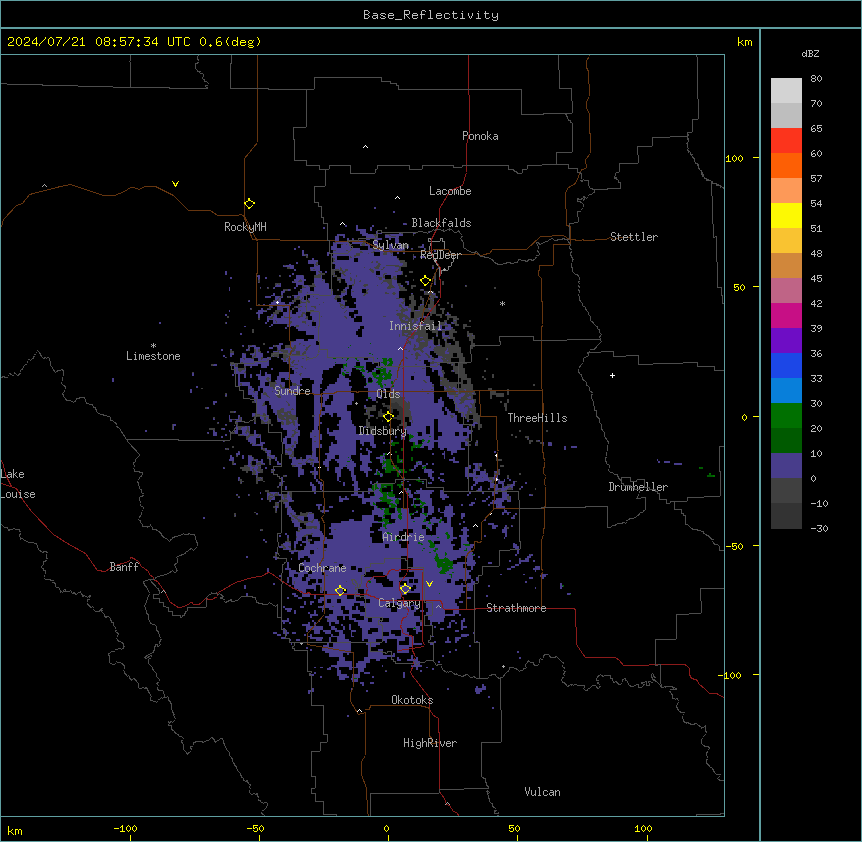This screenshot has width=862, height=842.
Task: Click the slate-purple 10 dBZ legend swatch
Action: (786, 466)
